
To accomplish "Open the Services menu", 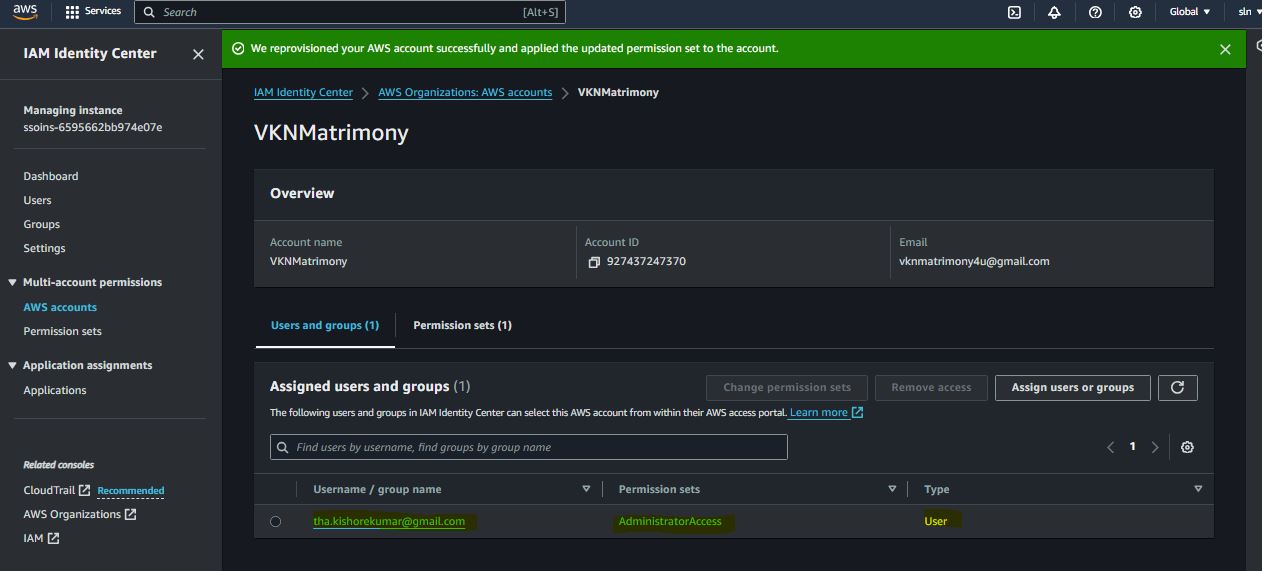I will (93, 12).
